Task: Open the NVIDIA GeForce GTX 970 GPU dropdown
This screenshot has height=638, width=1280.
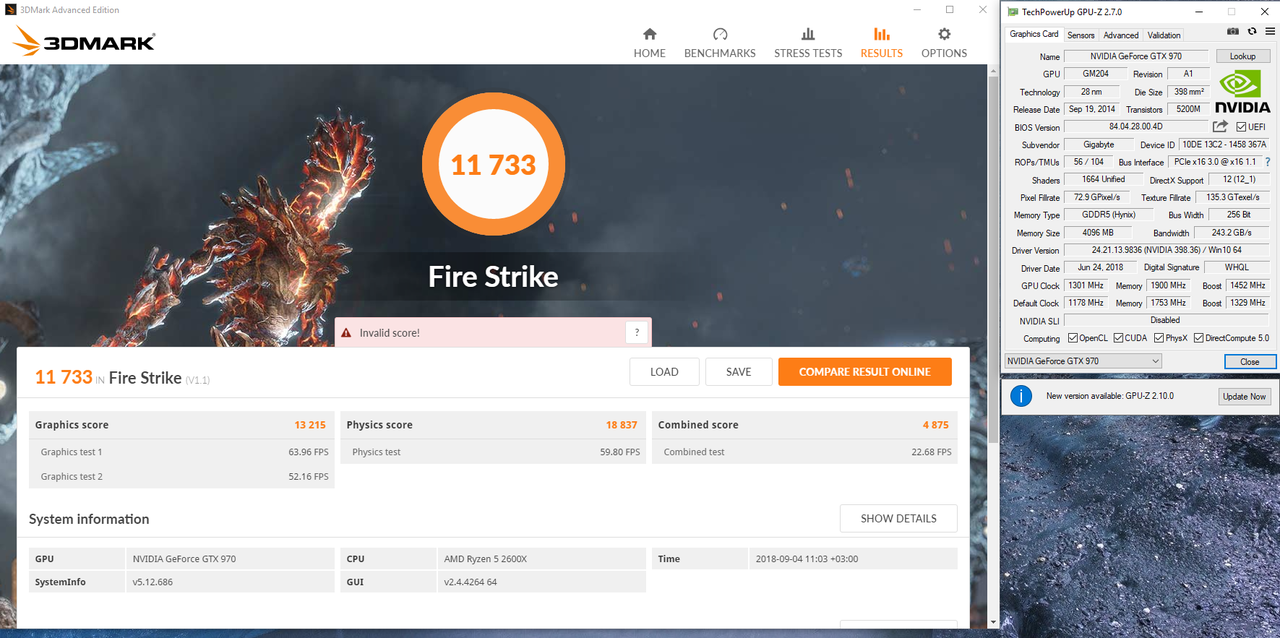Action: tap(1083, 361)
